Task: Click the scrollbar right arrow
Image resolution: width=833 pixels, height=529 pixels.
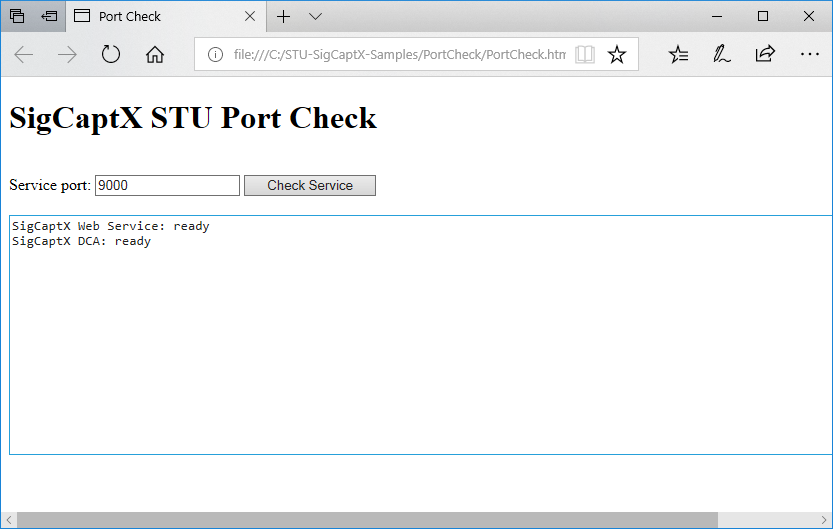Action: (x=824, y=519)
